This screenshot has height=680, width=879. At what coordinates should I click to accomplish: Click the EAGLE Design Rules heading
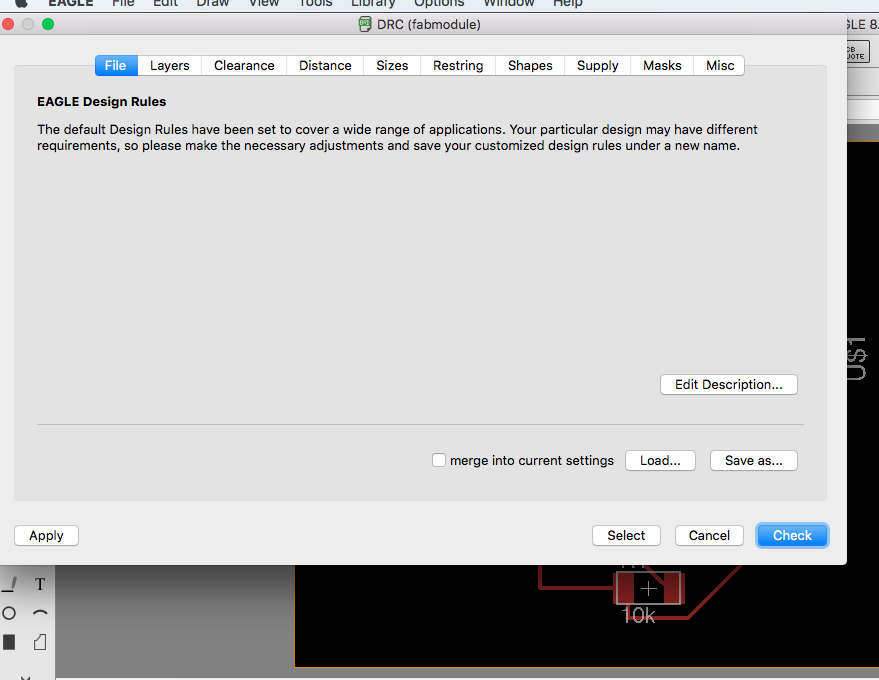tap(101, 101)
